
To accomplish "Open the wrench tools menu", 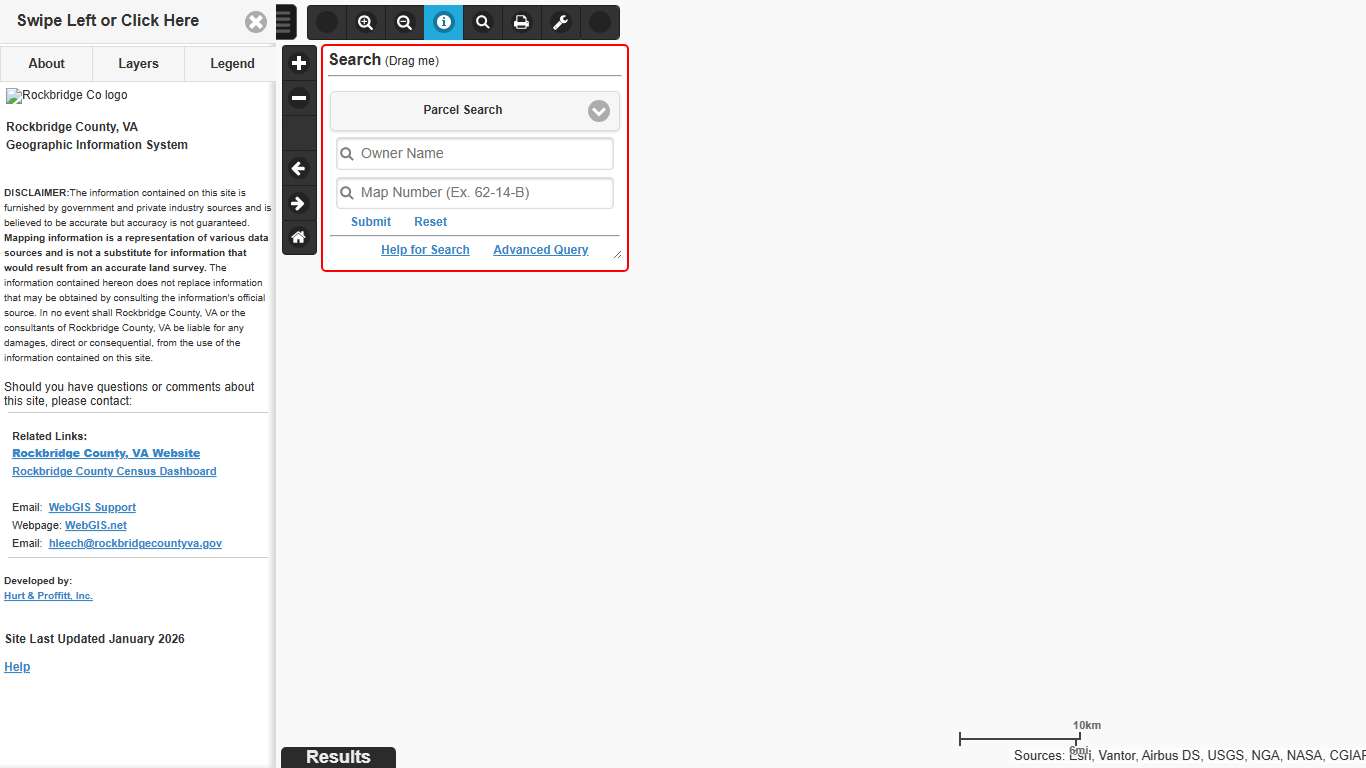I will [560, 22].
